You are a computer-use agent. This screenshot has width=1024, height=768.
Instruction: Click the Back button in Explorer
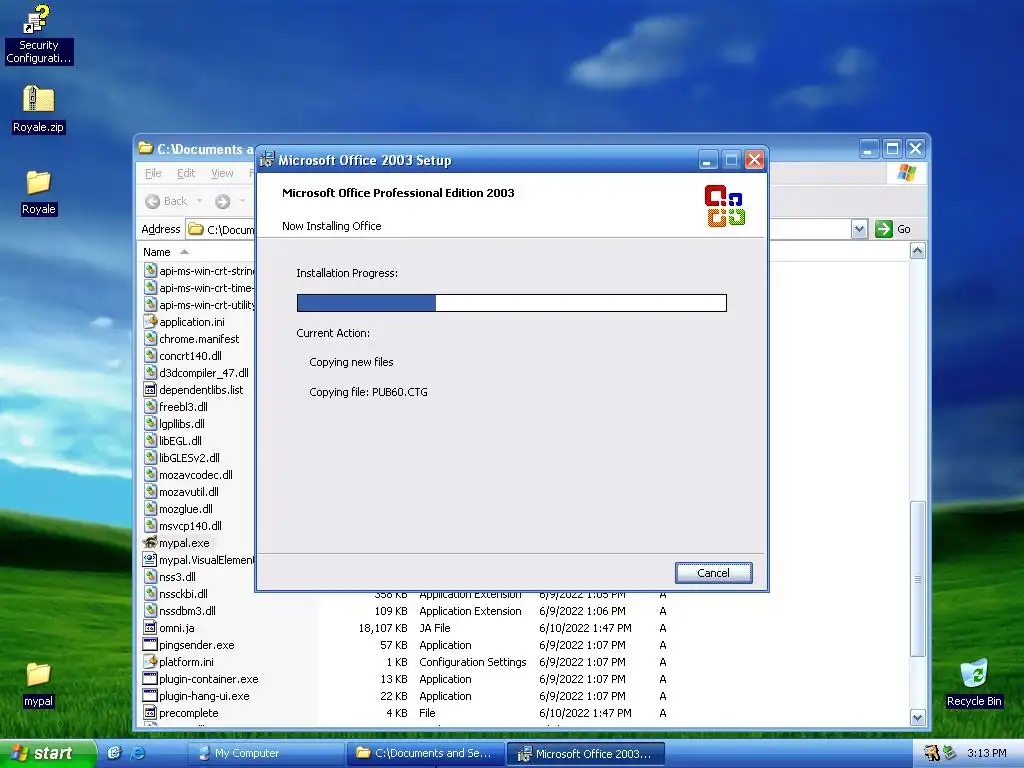167,201
